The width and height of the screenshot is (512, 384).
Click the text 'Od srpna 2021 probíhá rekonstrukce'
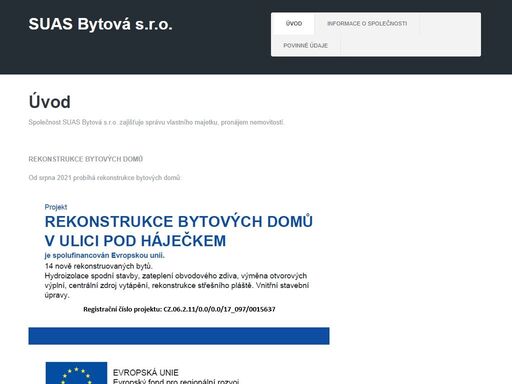(104, 178)
